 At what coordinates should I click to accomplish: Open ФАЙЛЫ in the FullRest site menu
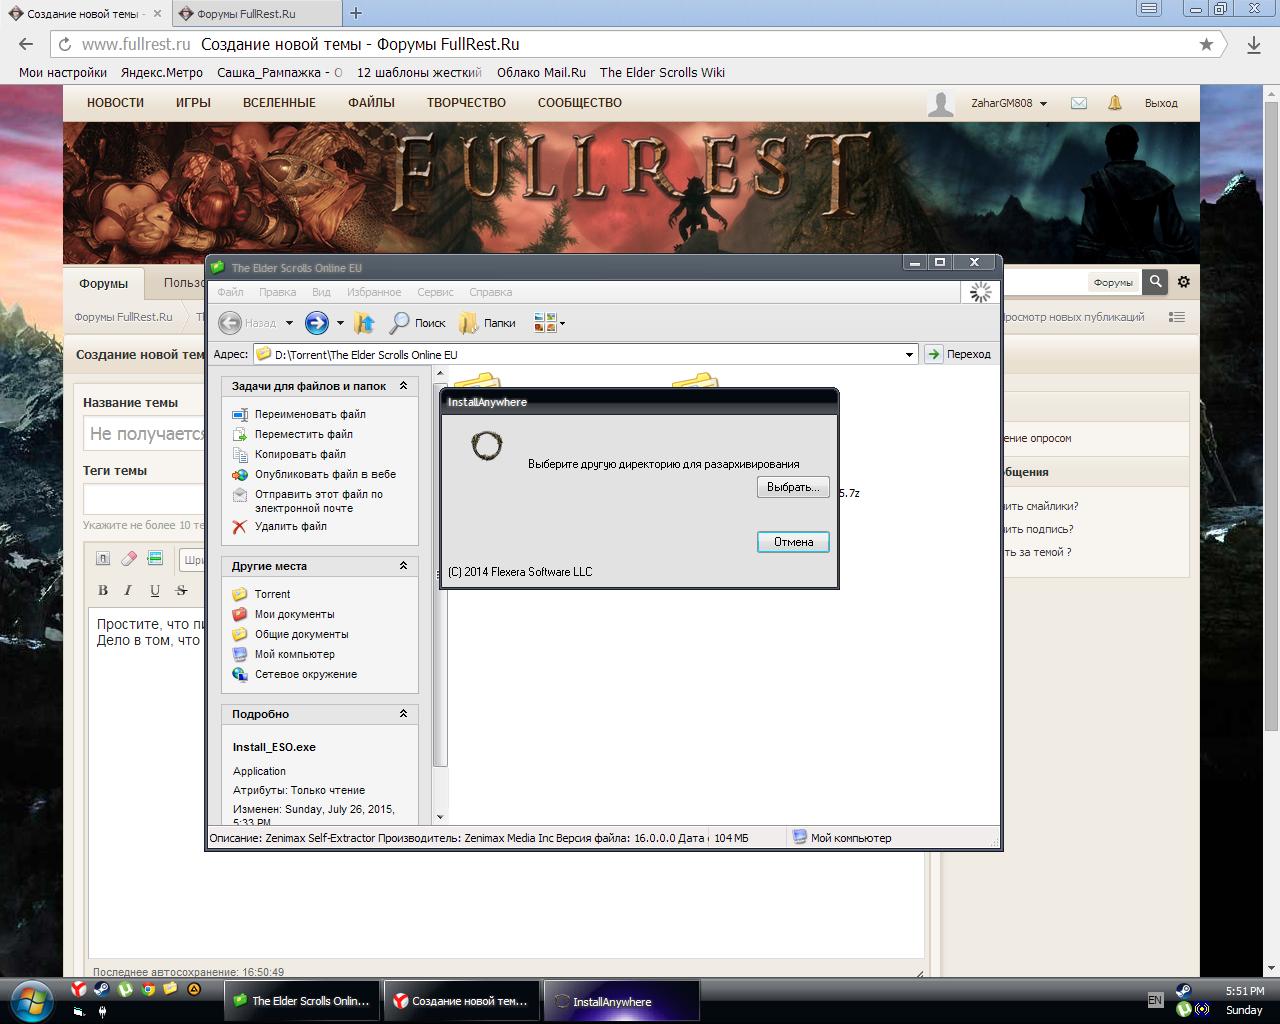click(371, 103)
